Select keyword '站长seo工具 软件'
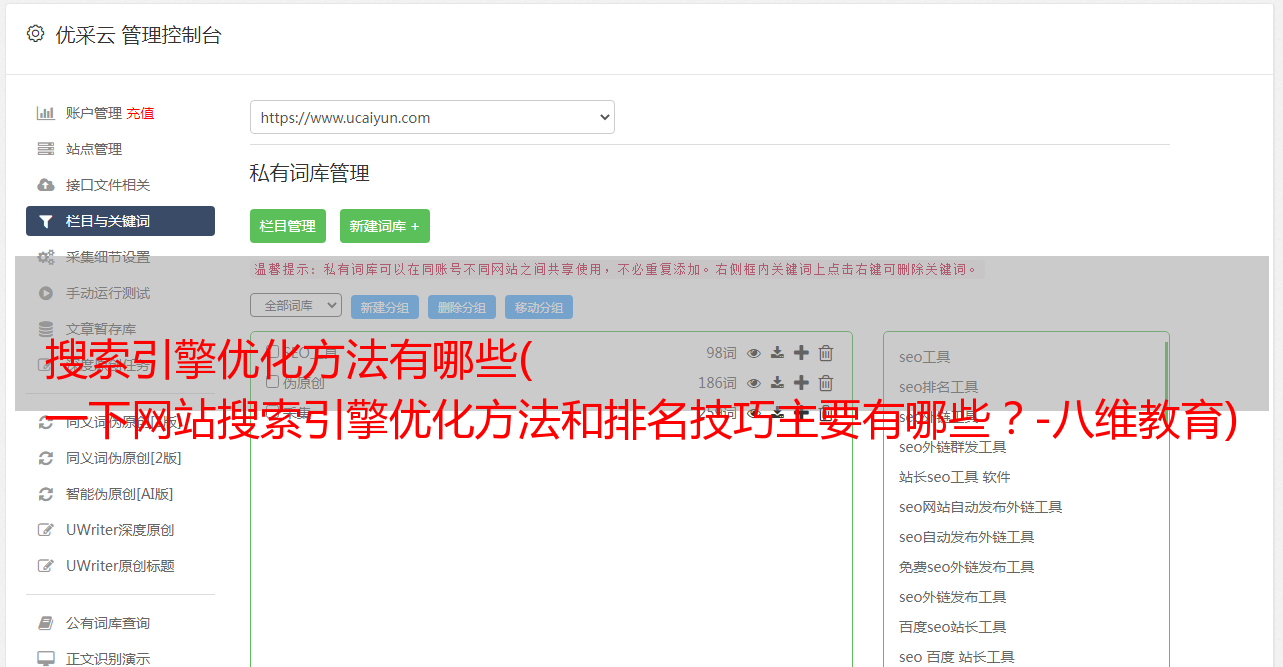This screenshot has width=1283, height=667. pos(955,477)
